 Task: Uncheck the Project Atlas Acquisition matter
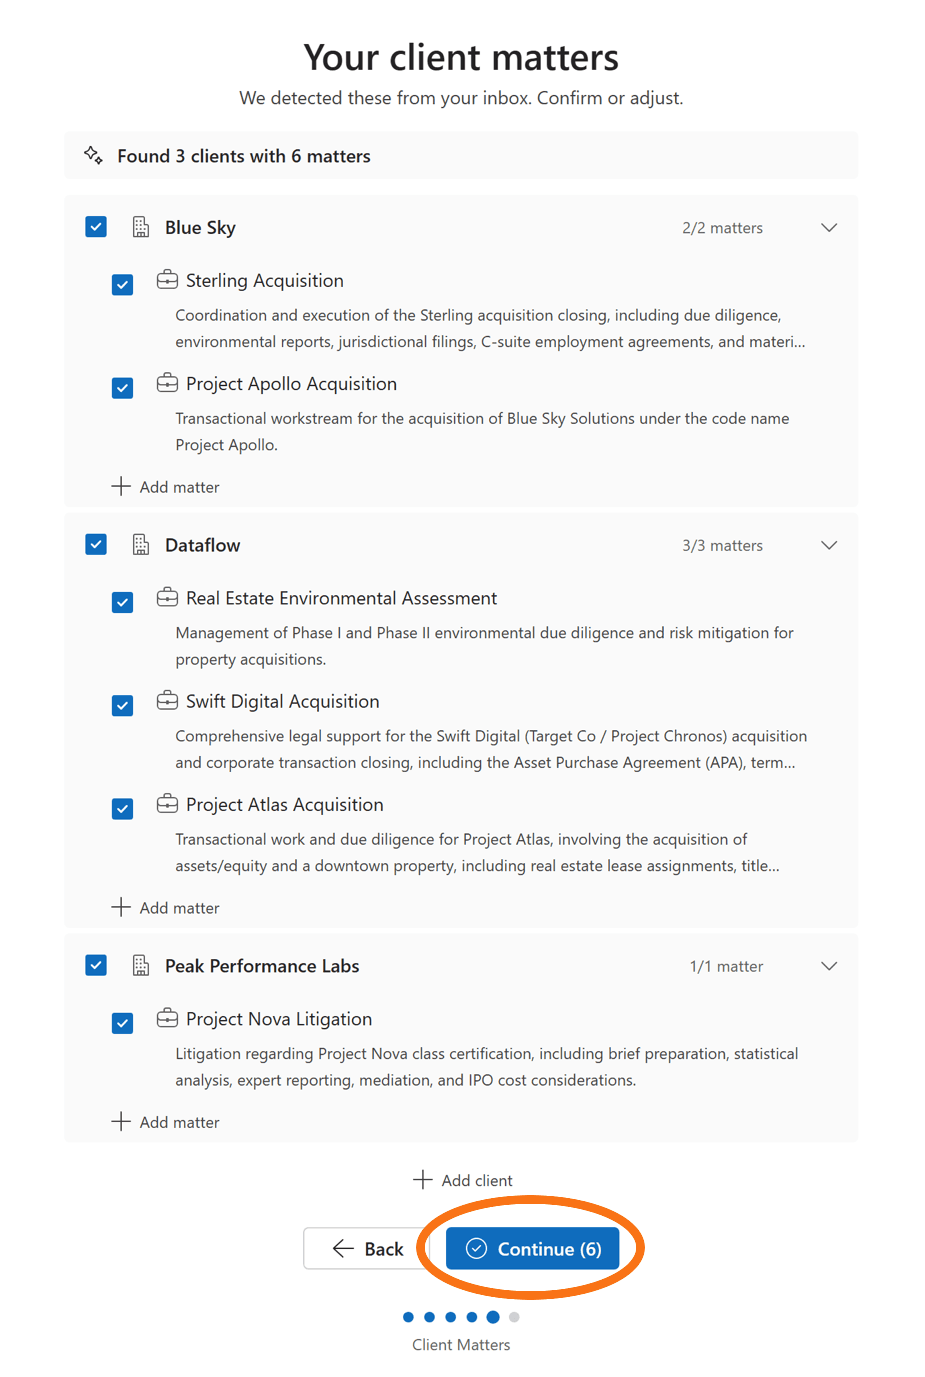coord(122,808)
